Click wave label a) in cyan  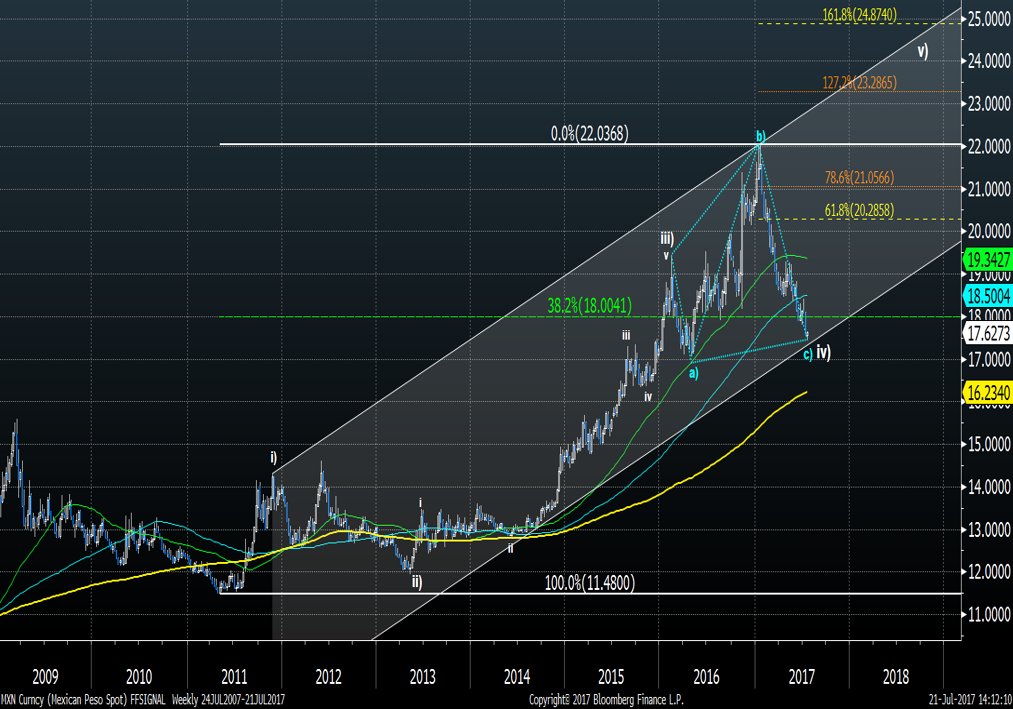click(693, 373)
